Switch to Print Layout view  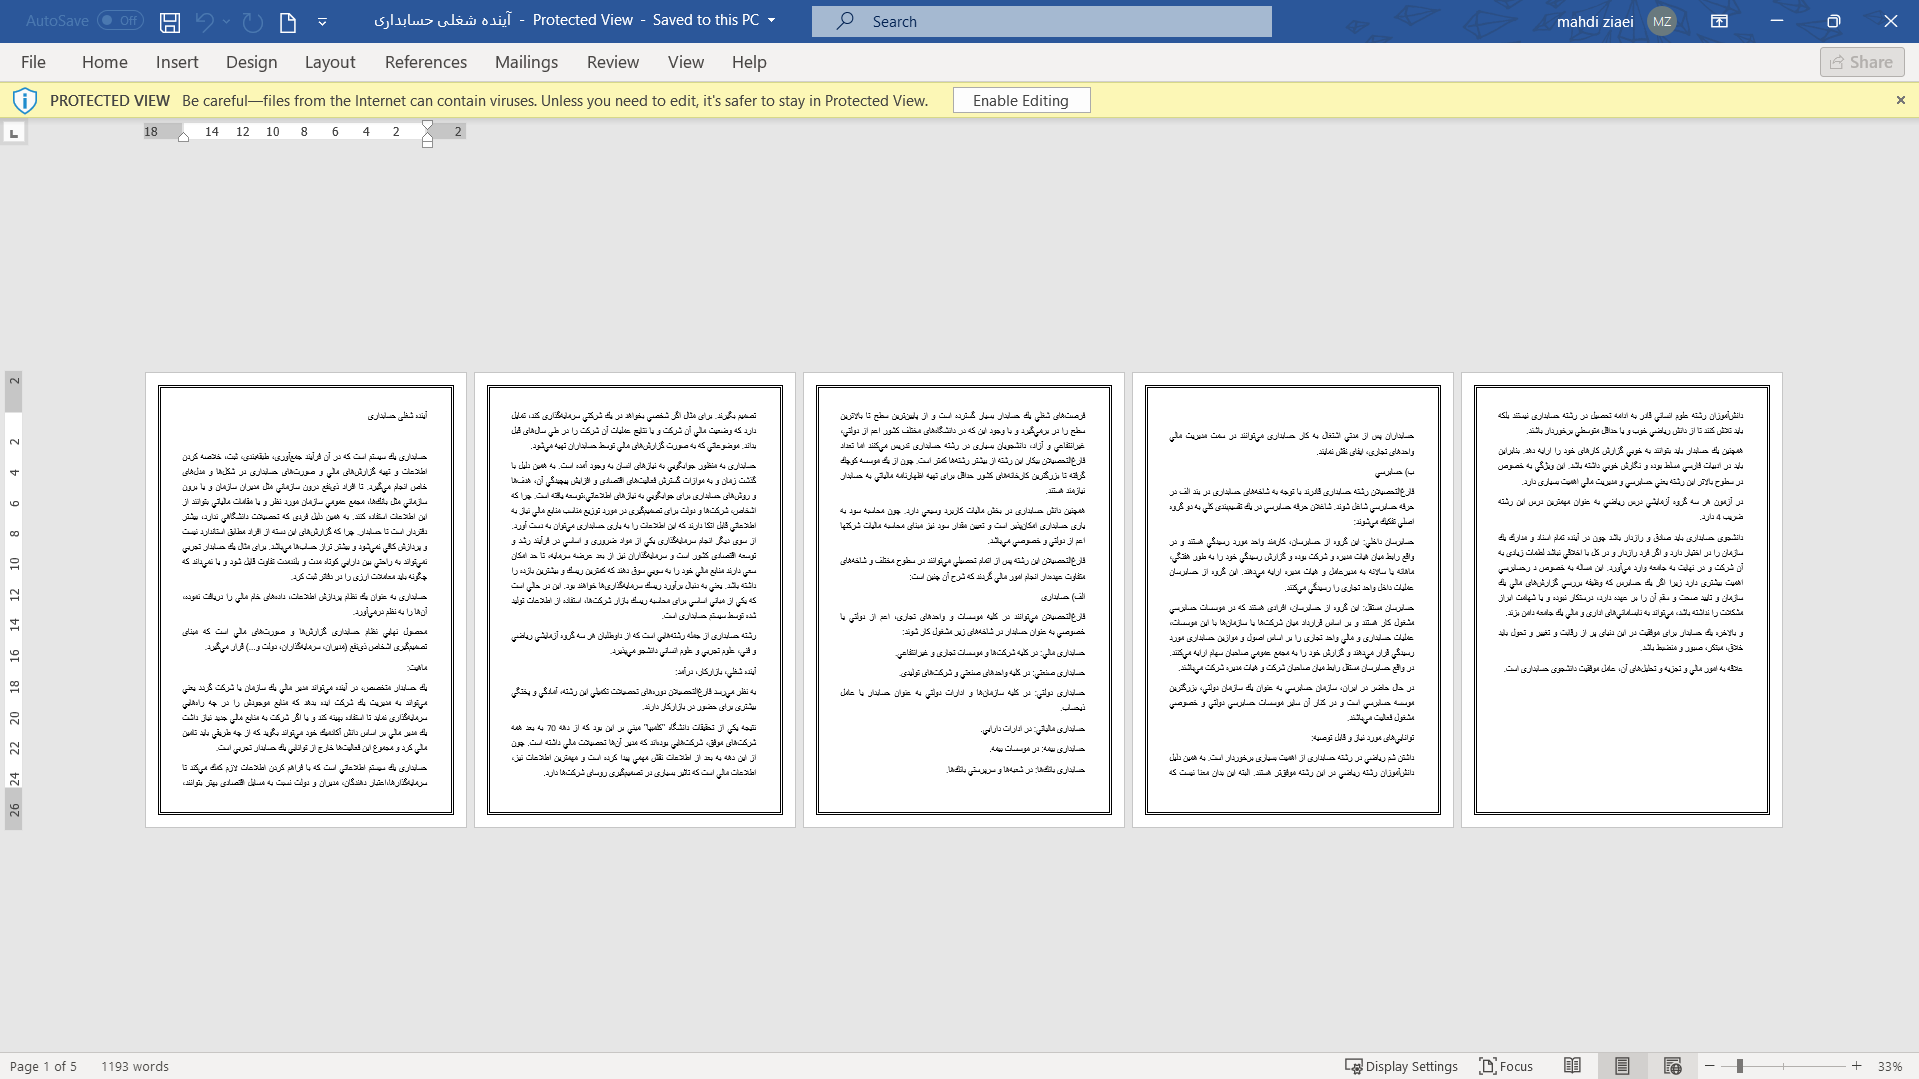(1622, 1066)
